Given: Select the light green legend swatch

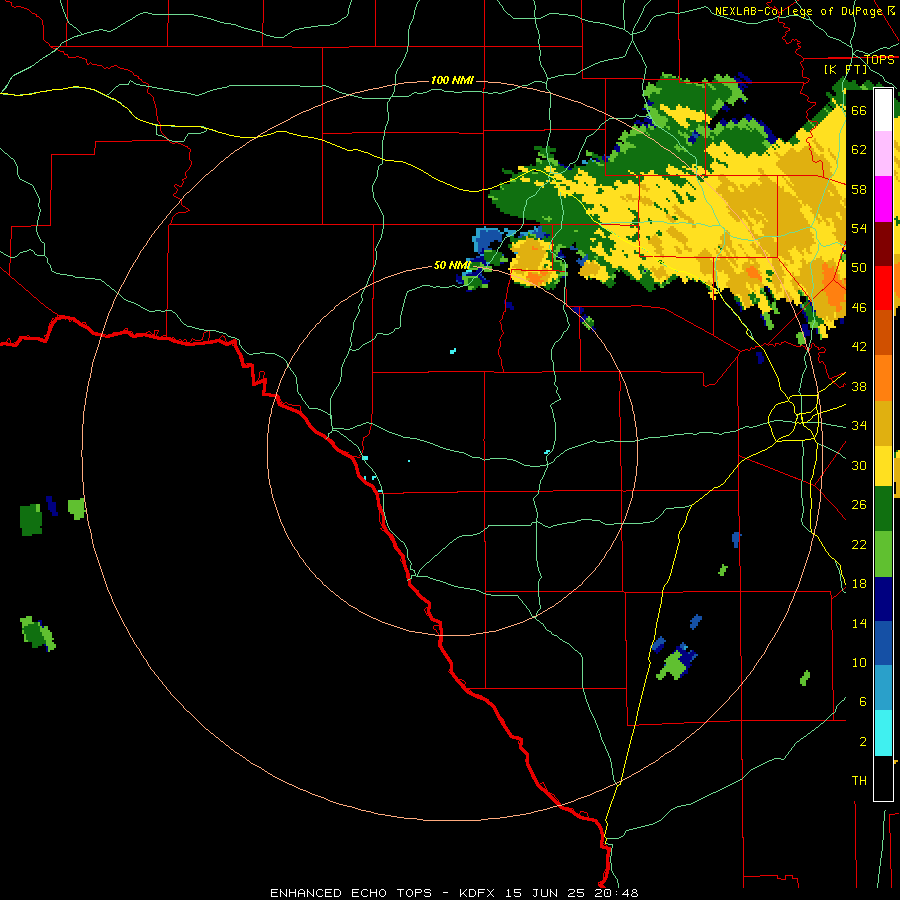Looking at the screenshot, I should coord(883,554).
